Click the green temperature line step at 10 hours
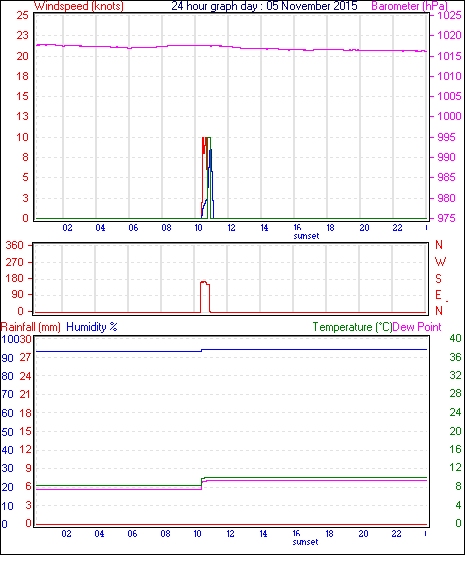465x563 pixels. [202, 481]
